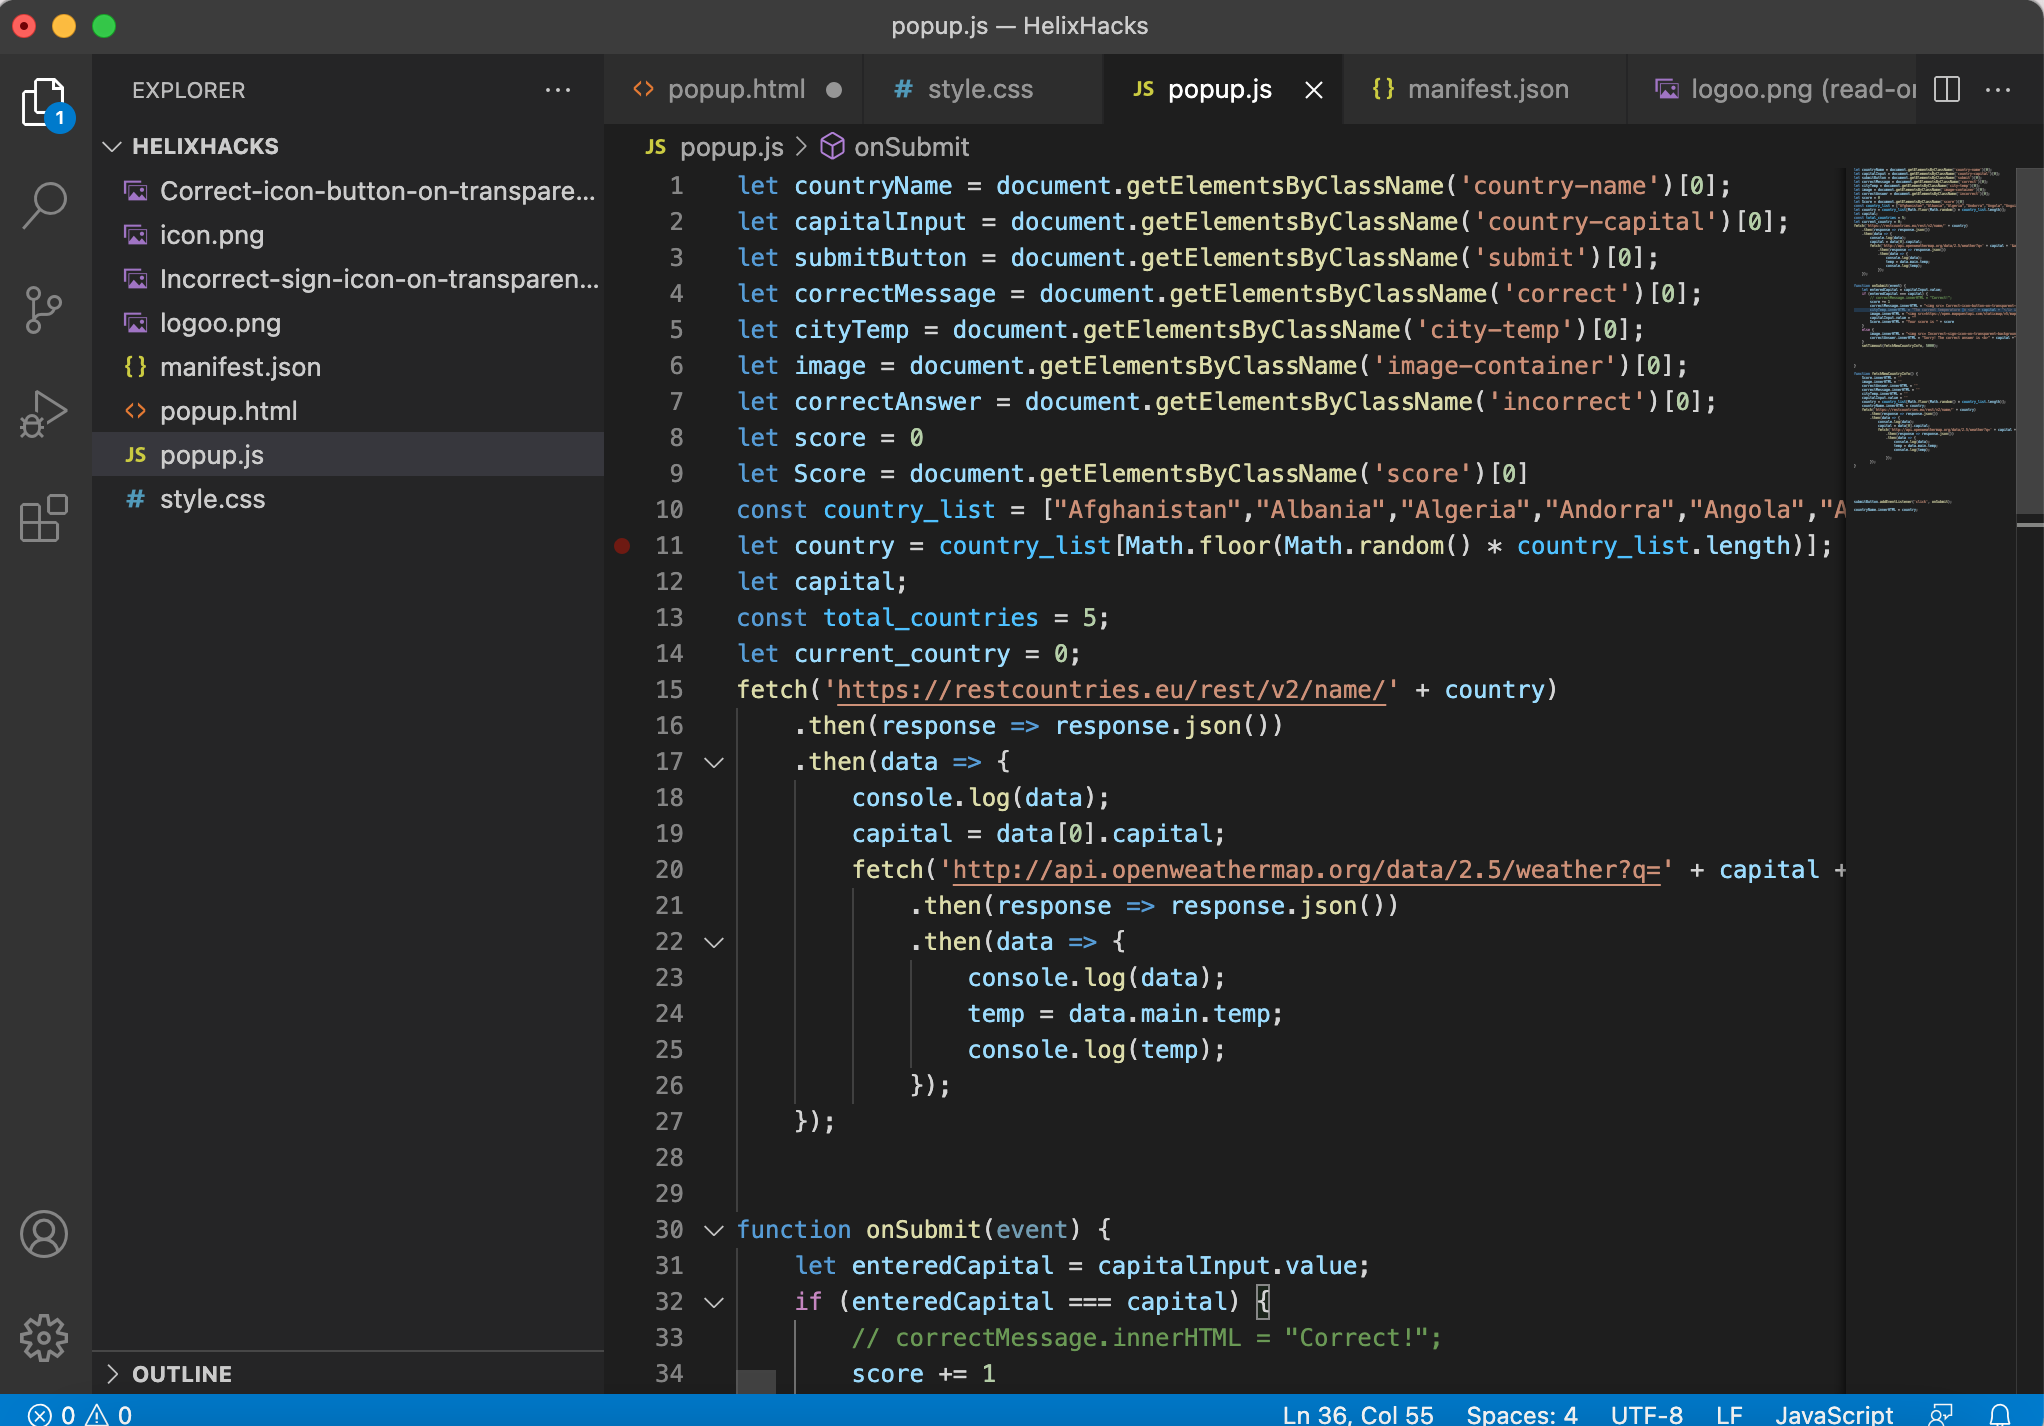Click the Accounts icon in activity bar
The width and height of the screenshot is (2044, 1426).
pos(44,1235)
